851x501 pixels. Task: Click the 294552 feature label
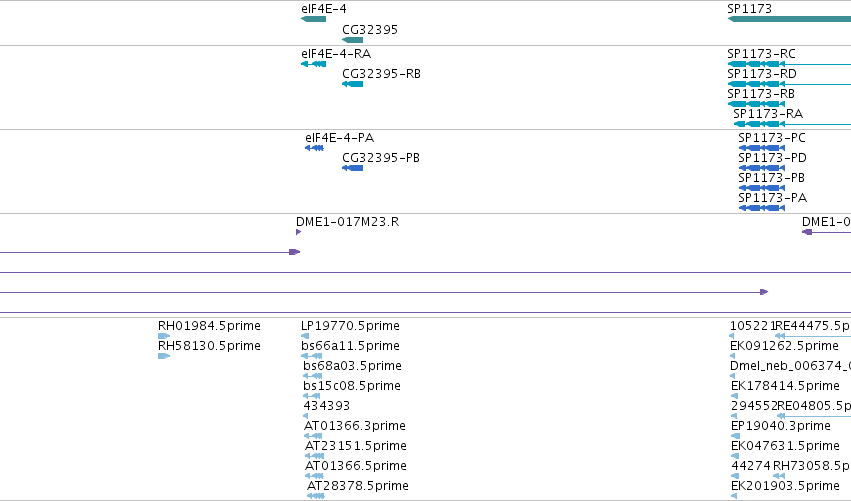click(x=754, y=406)
